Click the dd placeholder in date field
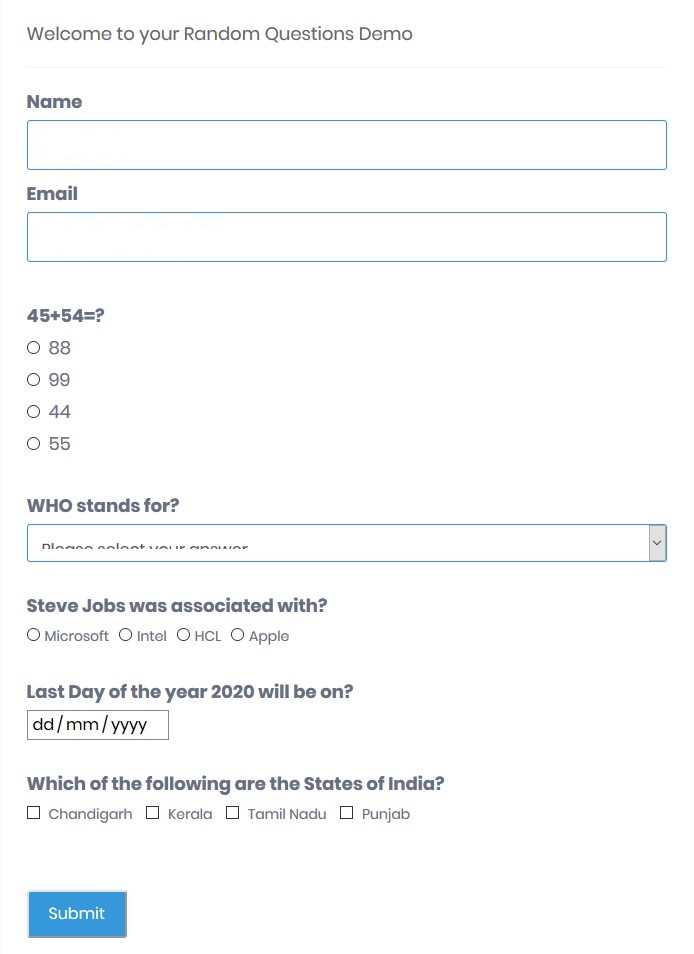The image size is (694, 954). tap(42, 724)
